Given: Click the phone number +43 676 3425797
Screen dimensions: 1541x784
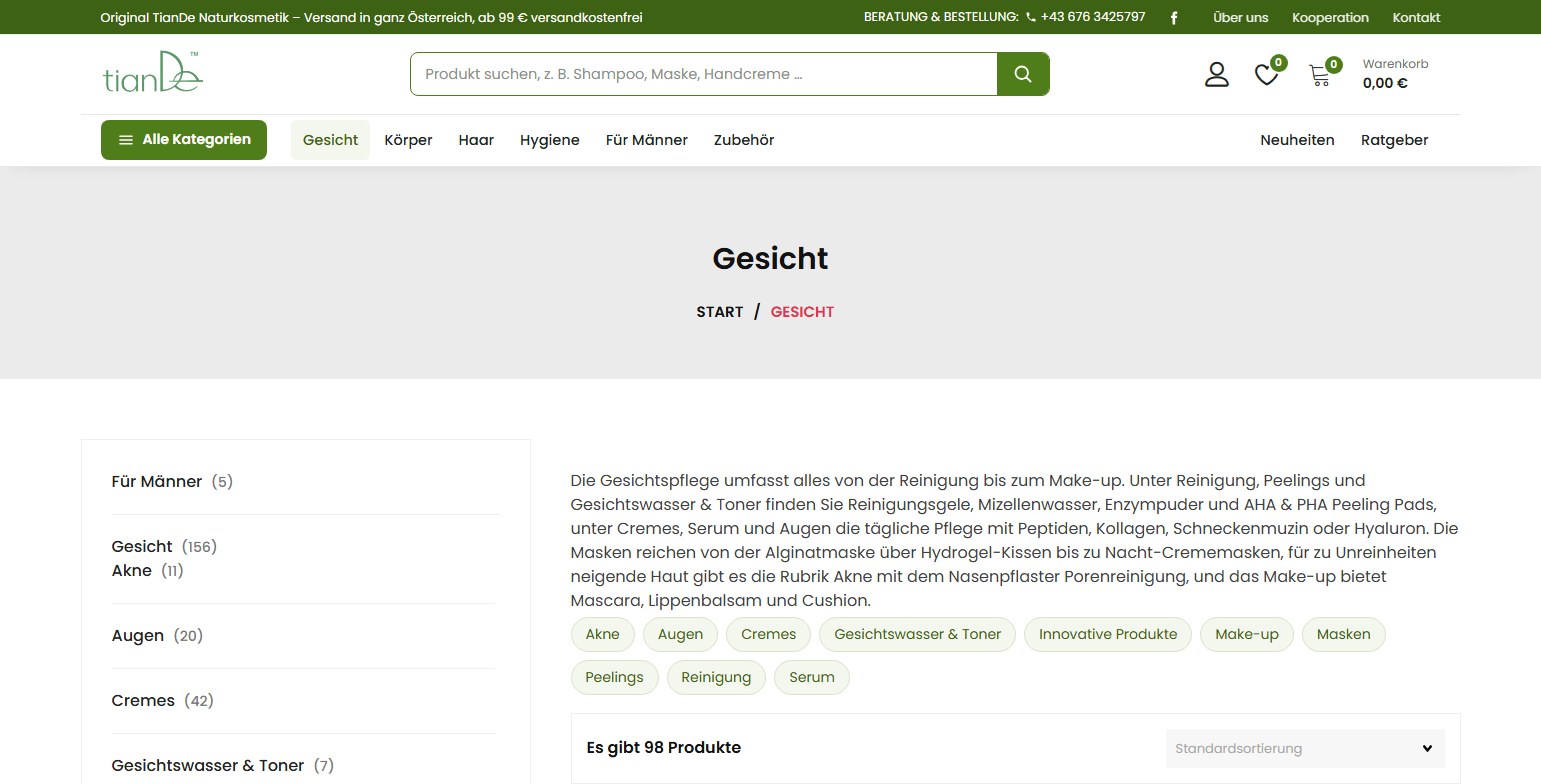Looking at the screenshot, I should point(1086,17).
